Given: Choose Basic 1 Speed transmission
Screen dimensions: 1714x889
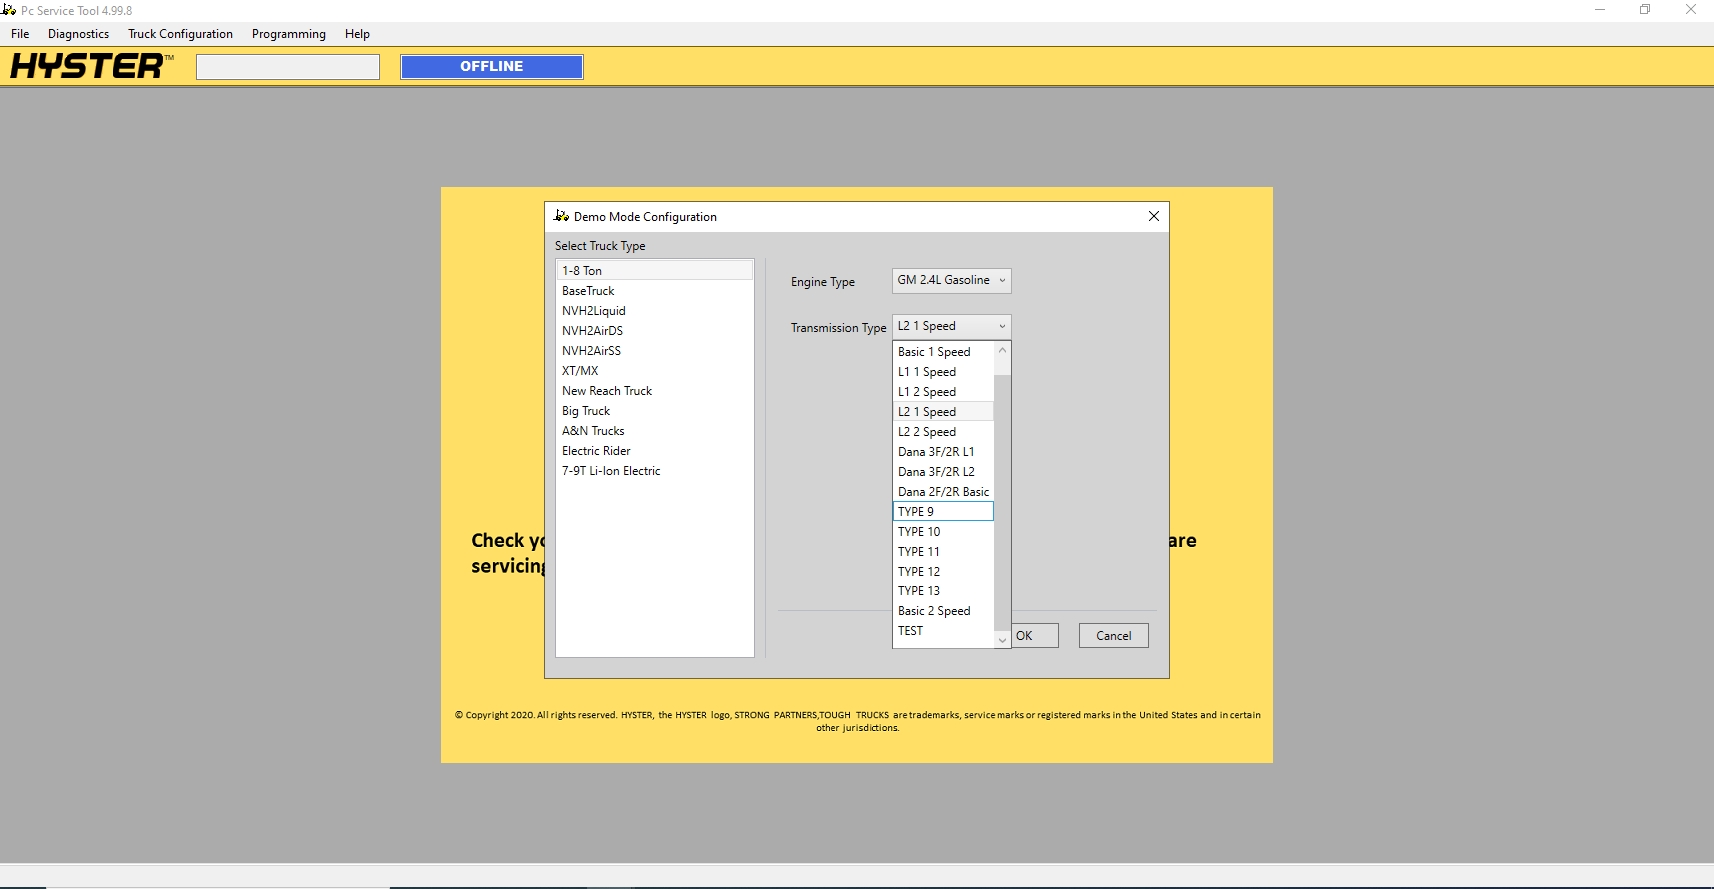Looking at the screenshot, I should (x=943, y=352).
